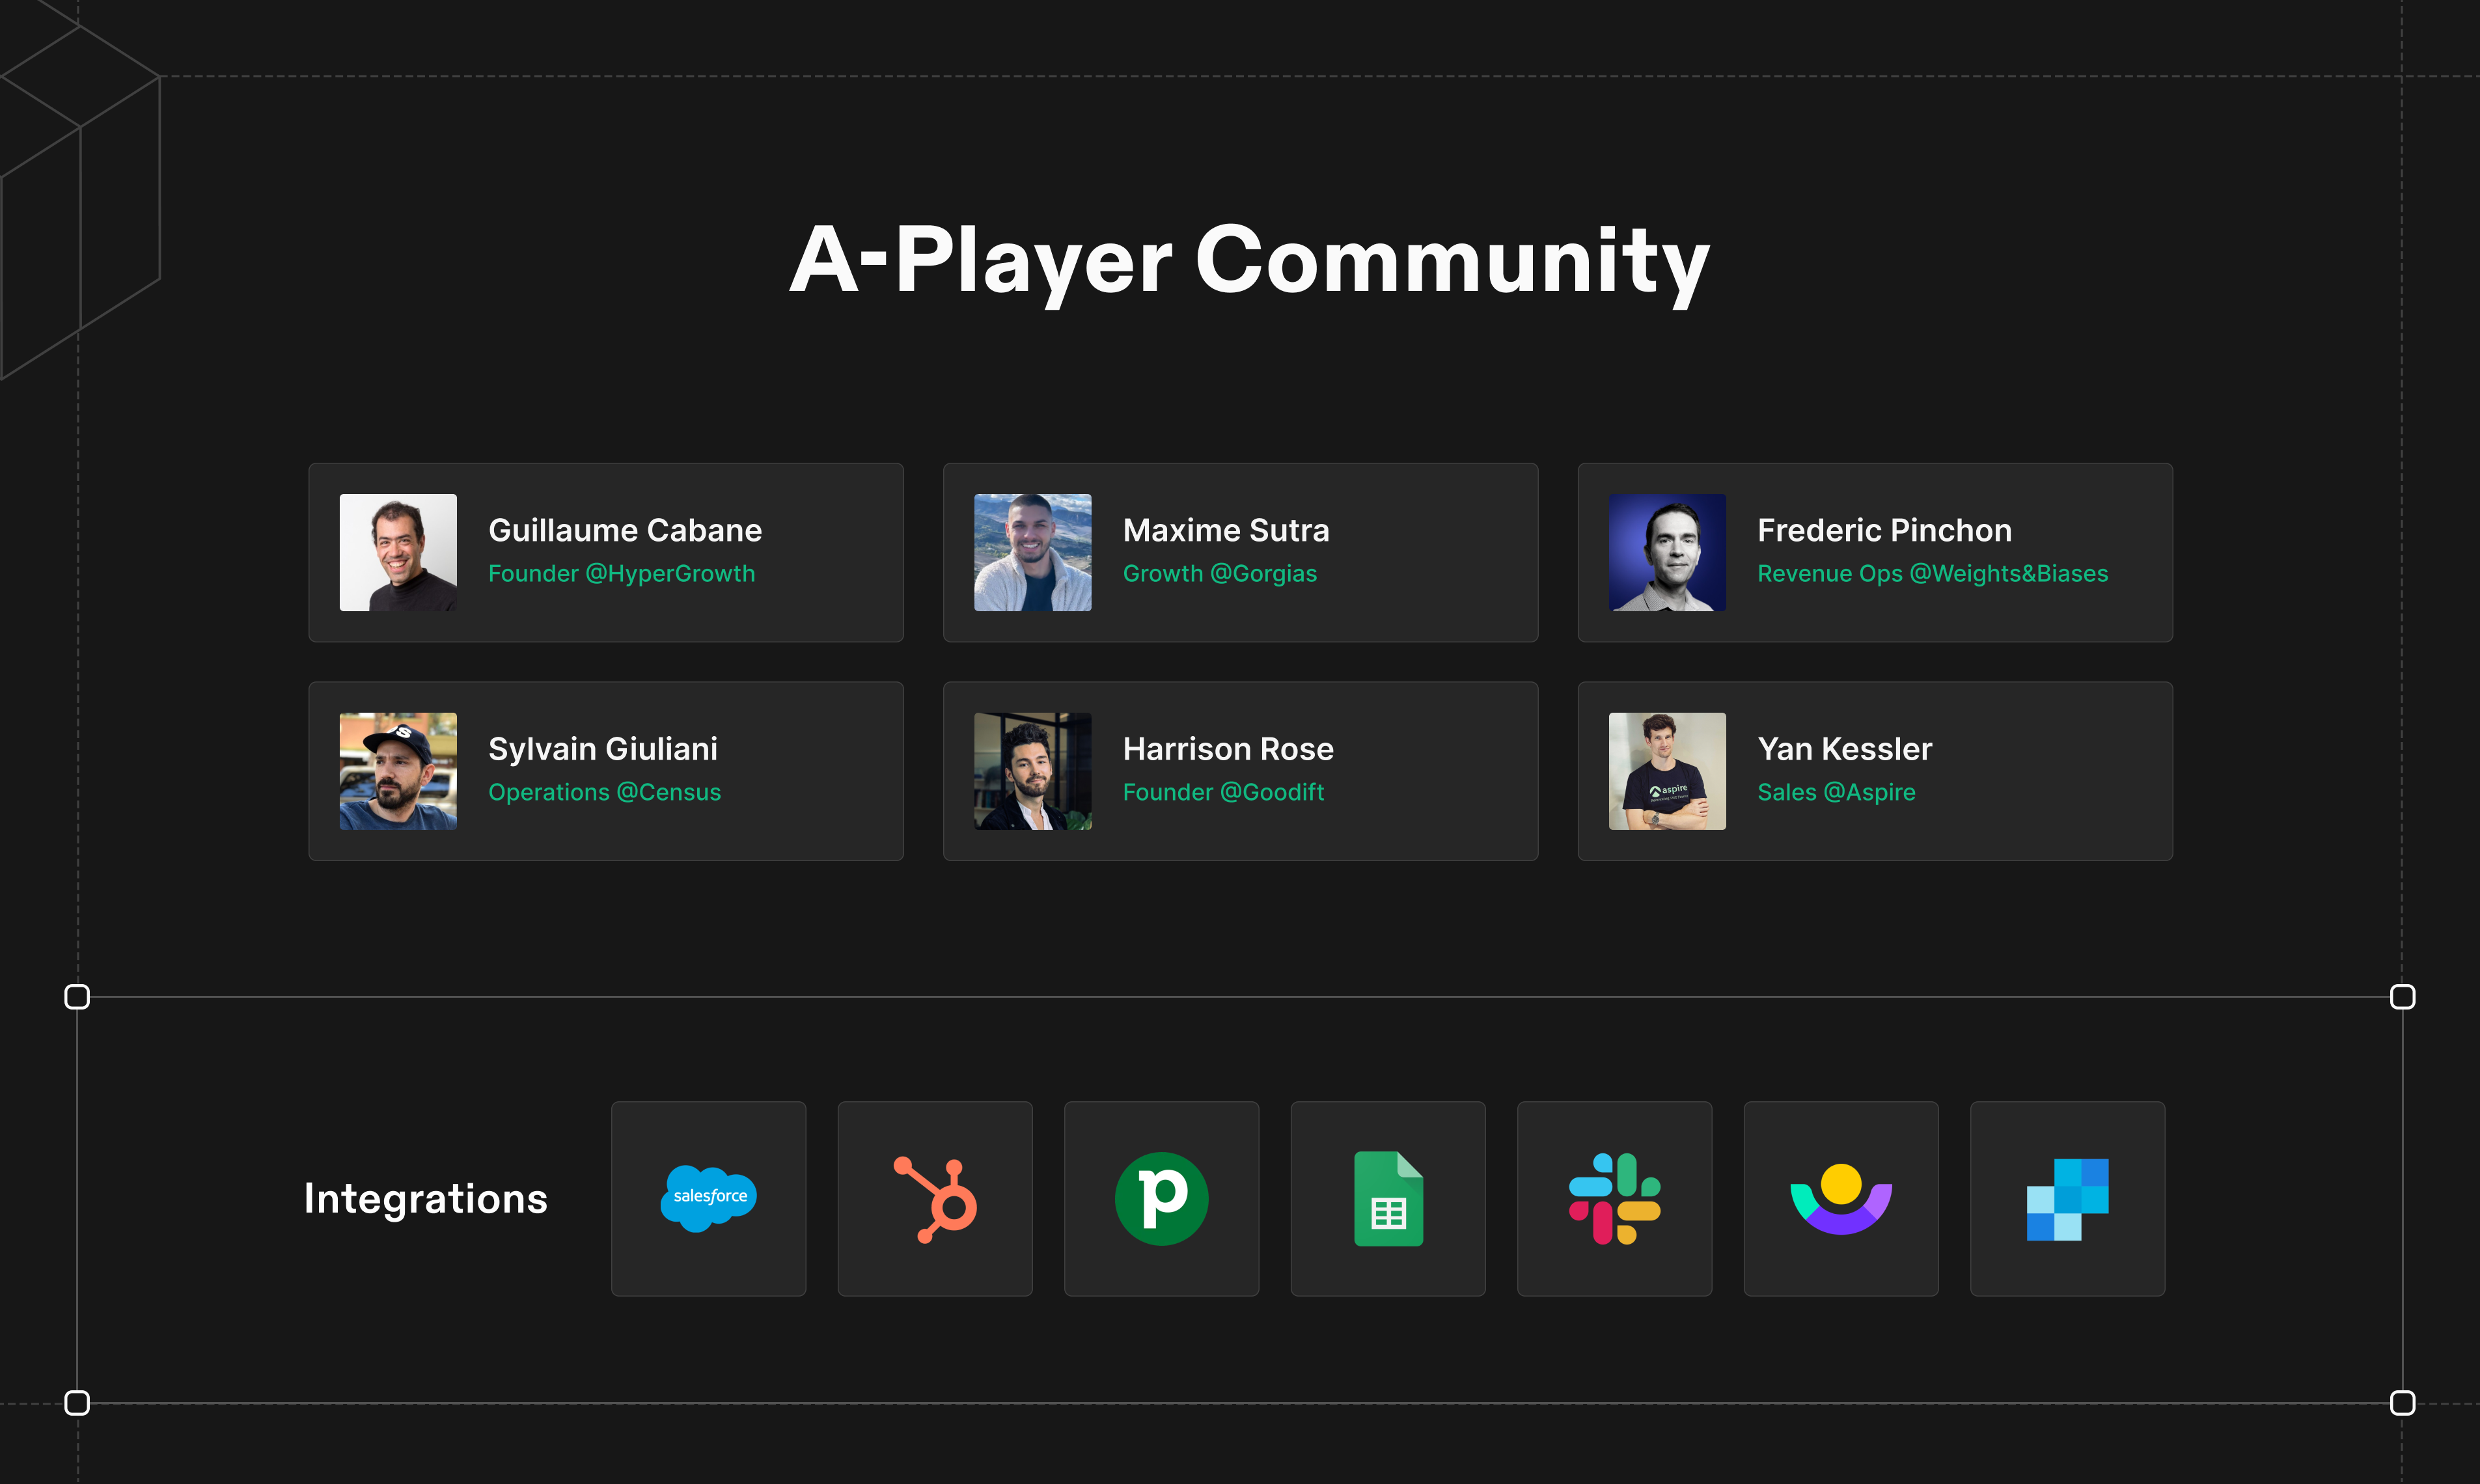This screenshot has height=1484, width=2480.
Task: Click the Google Sheets integration icon
Action: [x=1388, y=1198]
